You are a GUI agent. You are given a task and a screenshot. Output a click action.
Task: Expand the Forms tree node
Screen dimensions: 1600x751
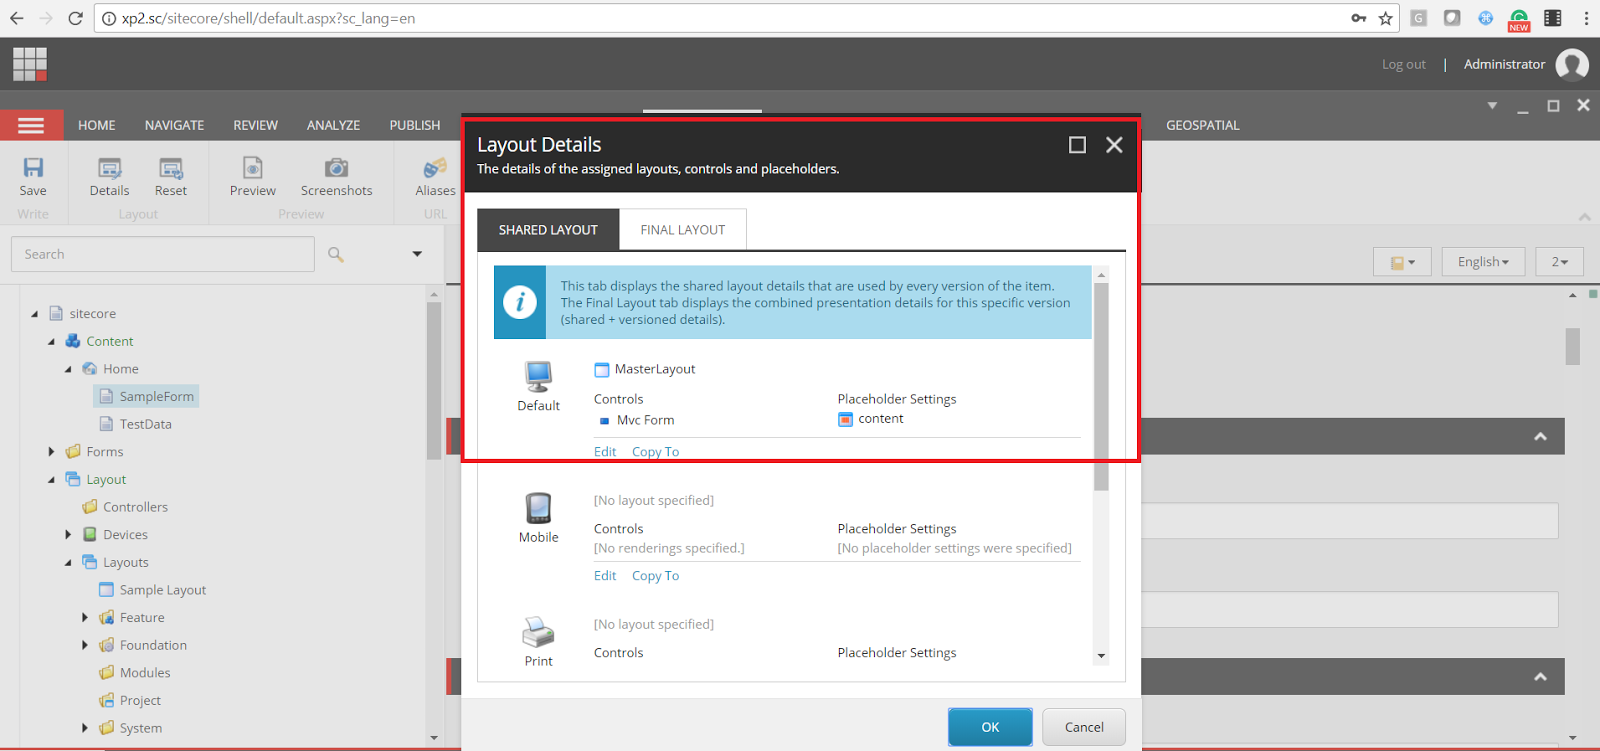coord(52,452)
